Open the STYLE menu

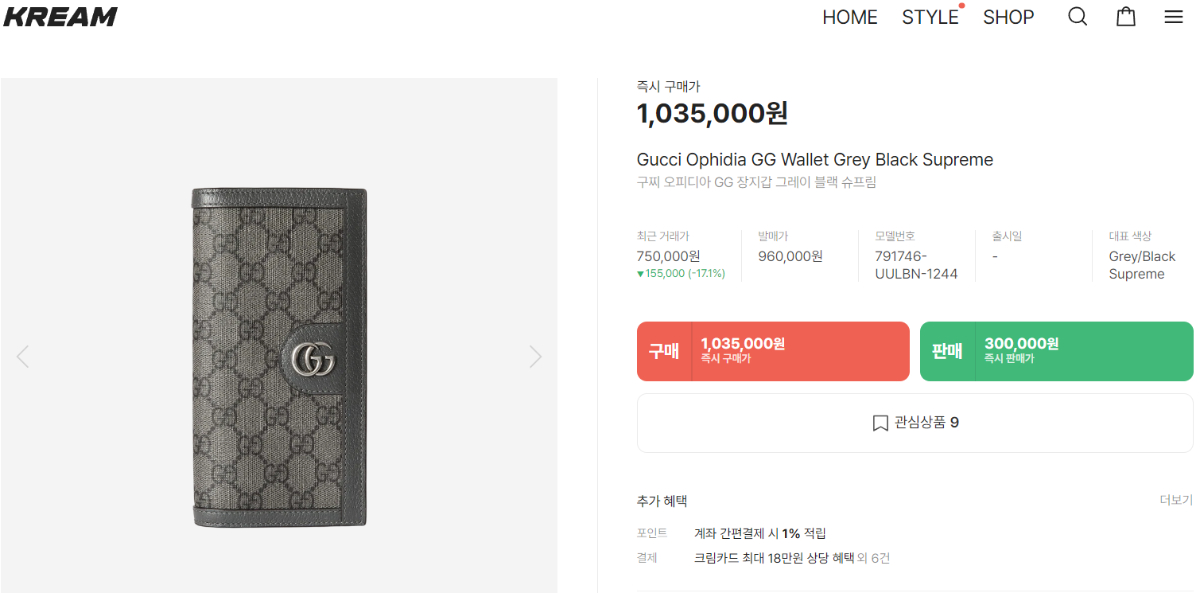(930, 18)
